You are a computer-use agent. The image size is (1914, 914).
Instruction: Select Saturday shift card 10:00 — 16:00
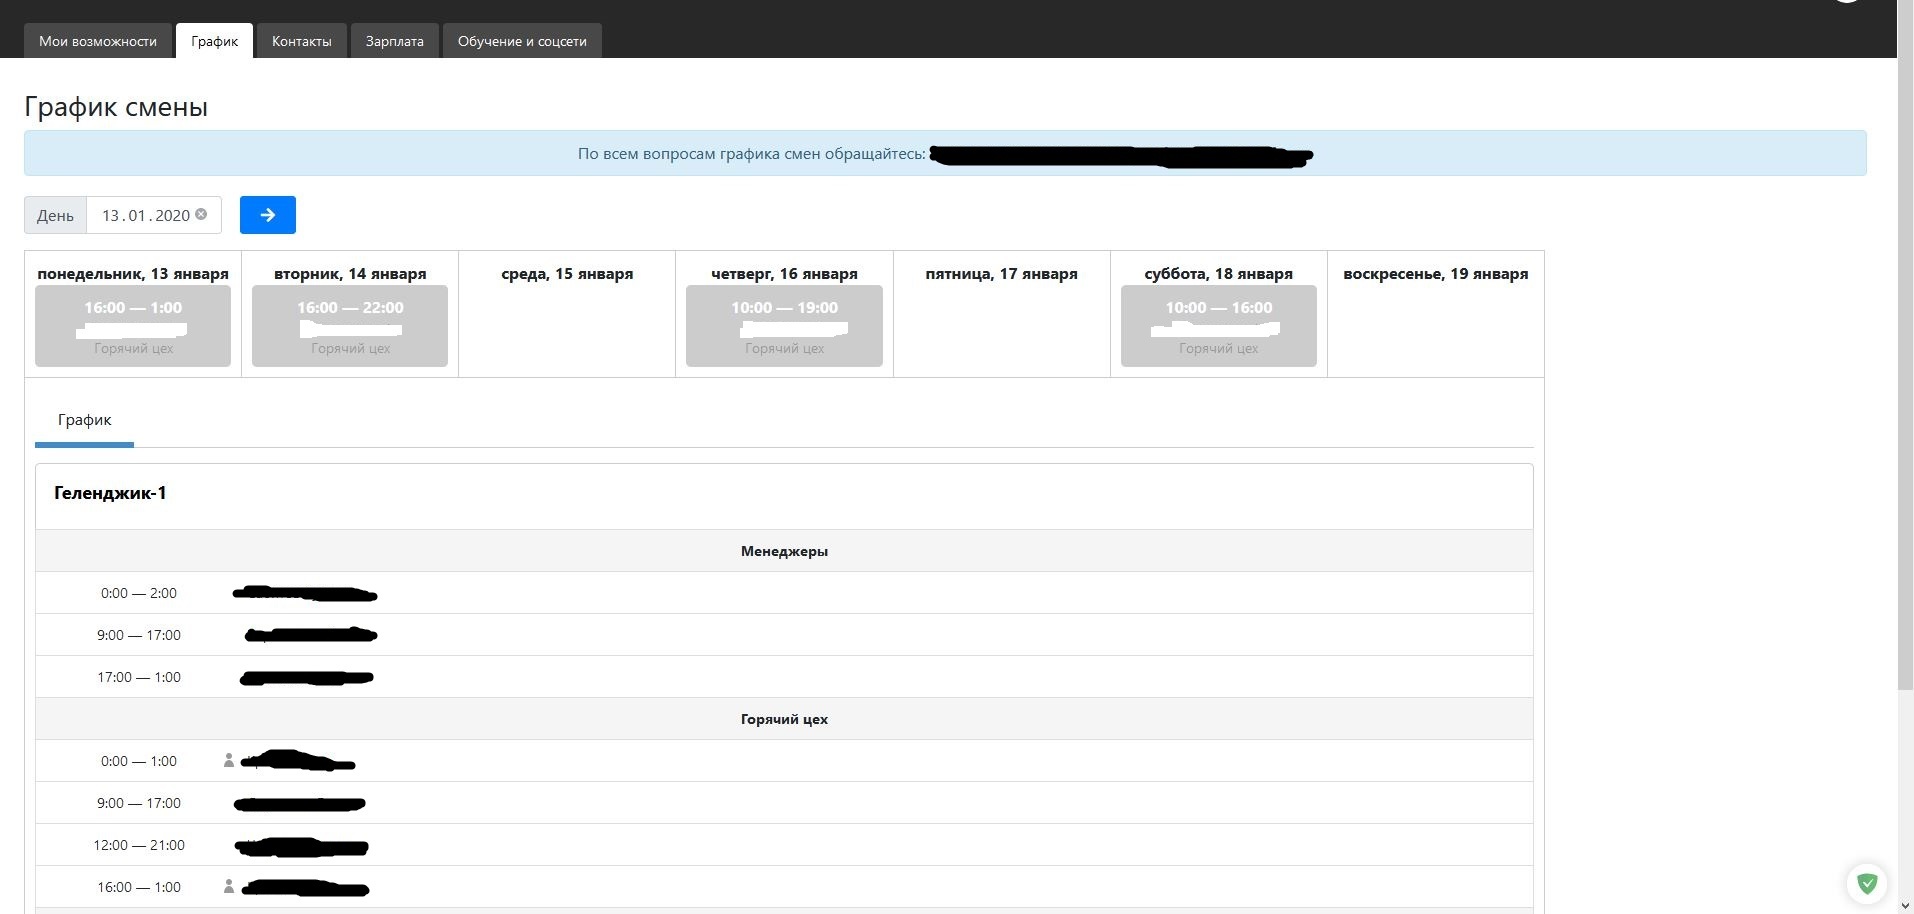click(x=1218, y=326)
